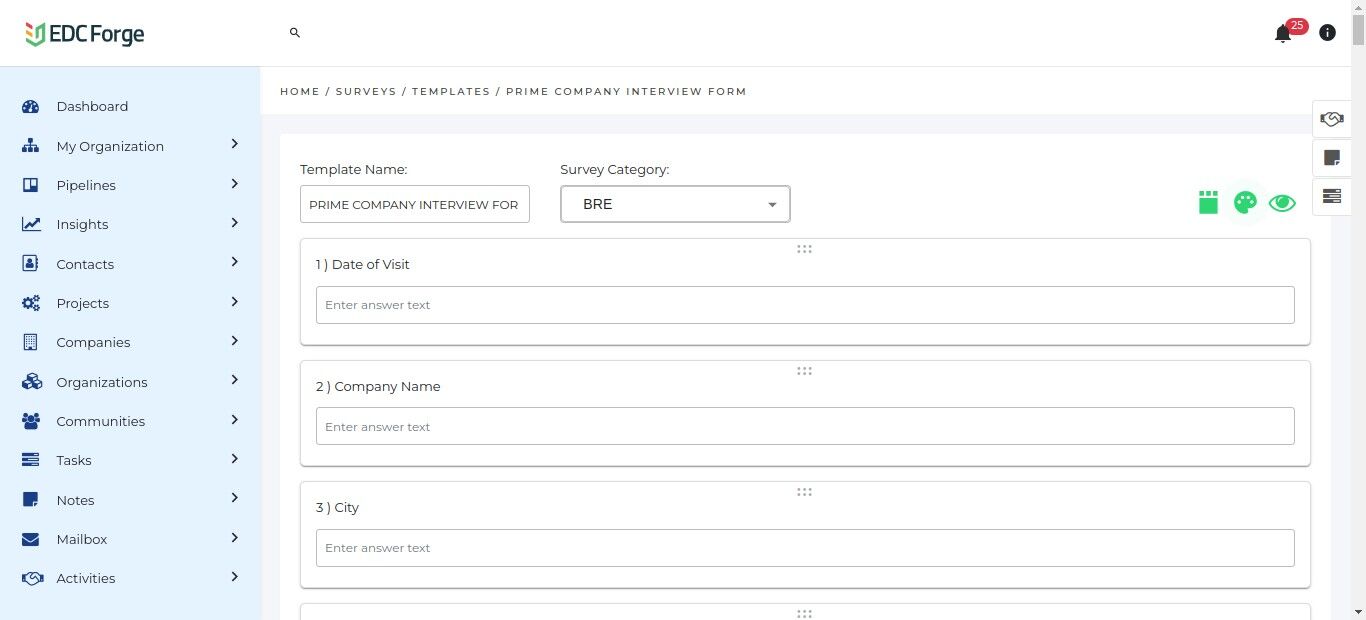Open the task list side icon
The image size is (1366, 620).
[x=1331, y=196]
